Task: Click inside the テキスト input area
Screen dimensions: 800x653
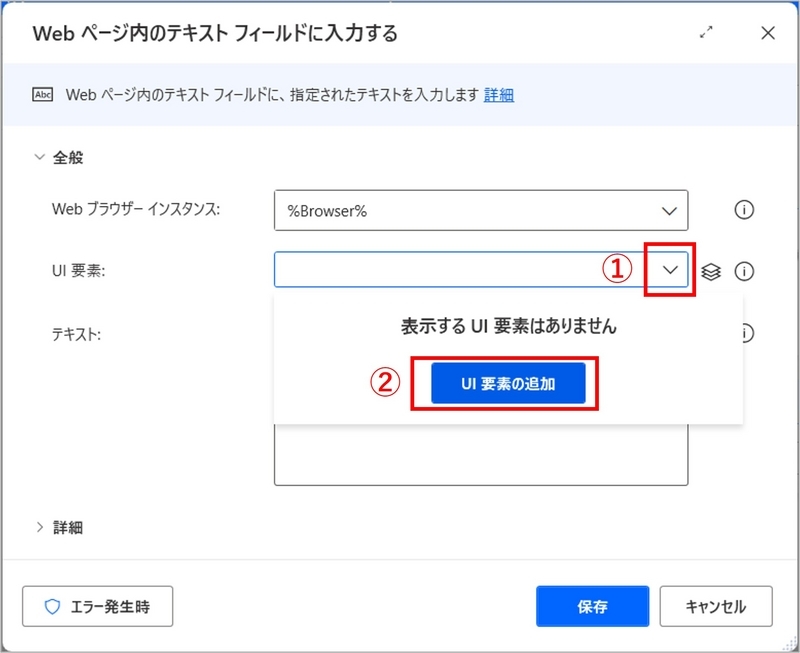Action: point(480,460)
